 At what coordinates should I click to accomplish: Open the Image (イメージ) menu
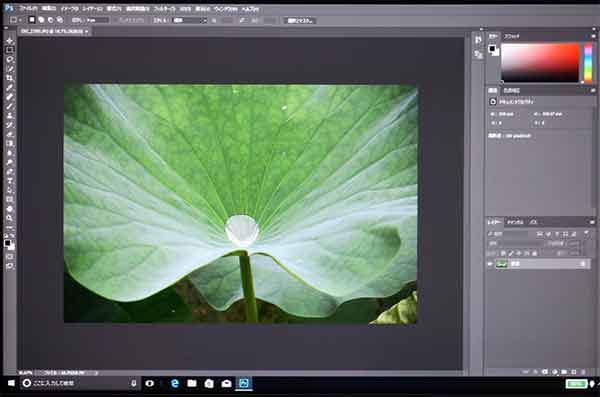pos(70,8)
